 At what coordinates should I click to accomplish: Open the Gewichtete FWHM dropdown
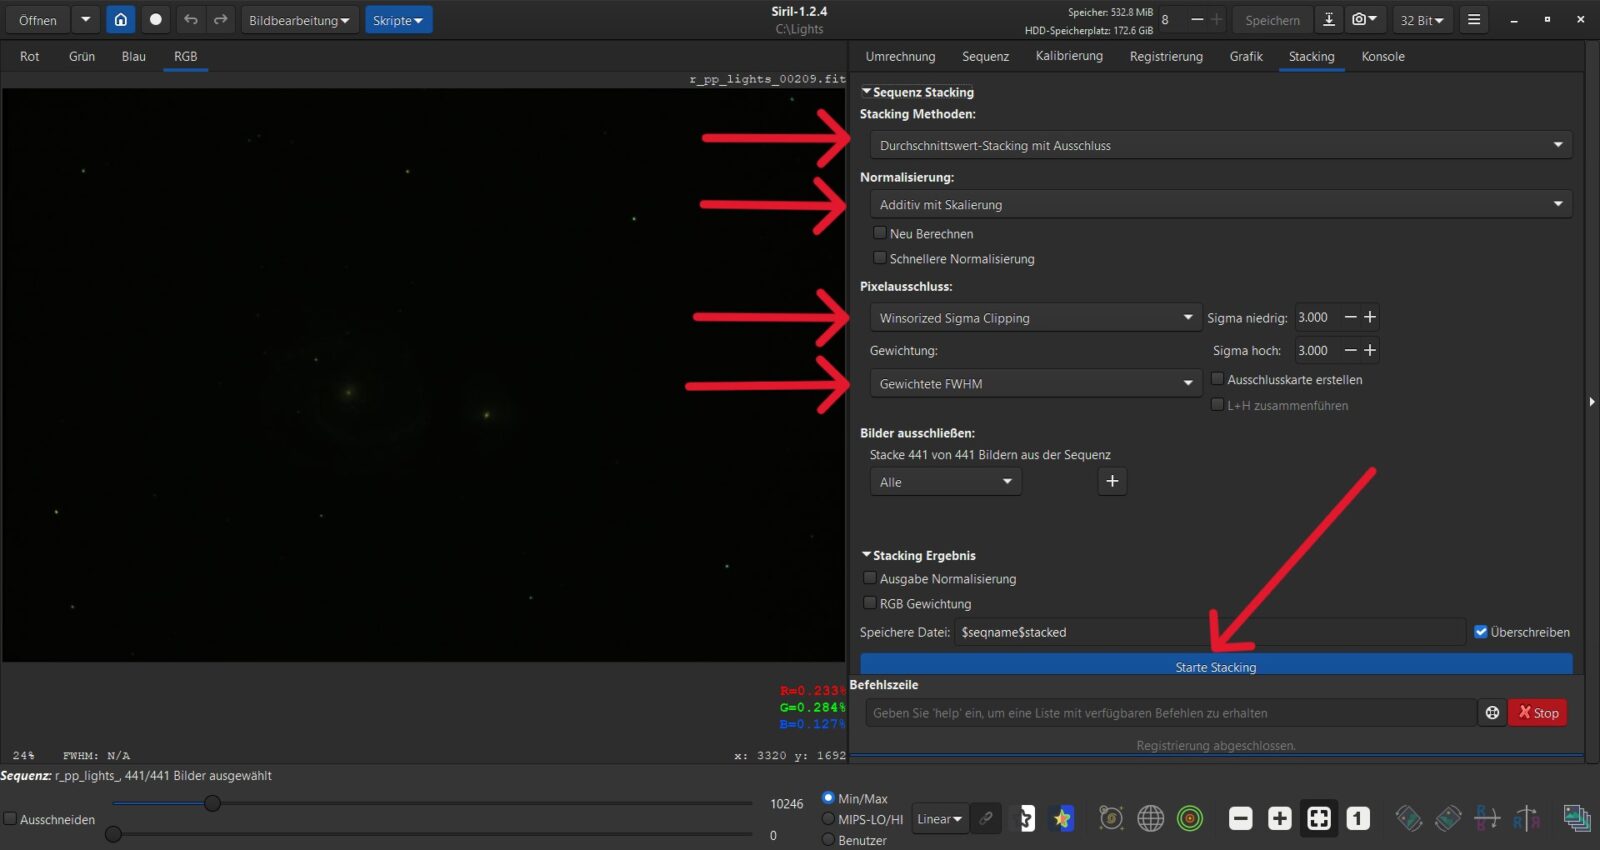pyautogui.click(x=1035, y=384)
